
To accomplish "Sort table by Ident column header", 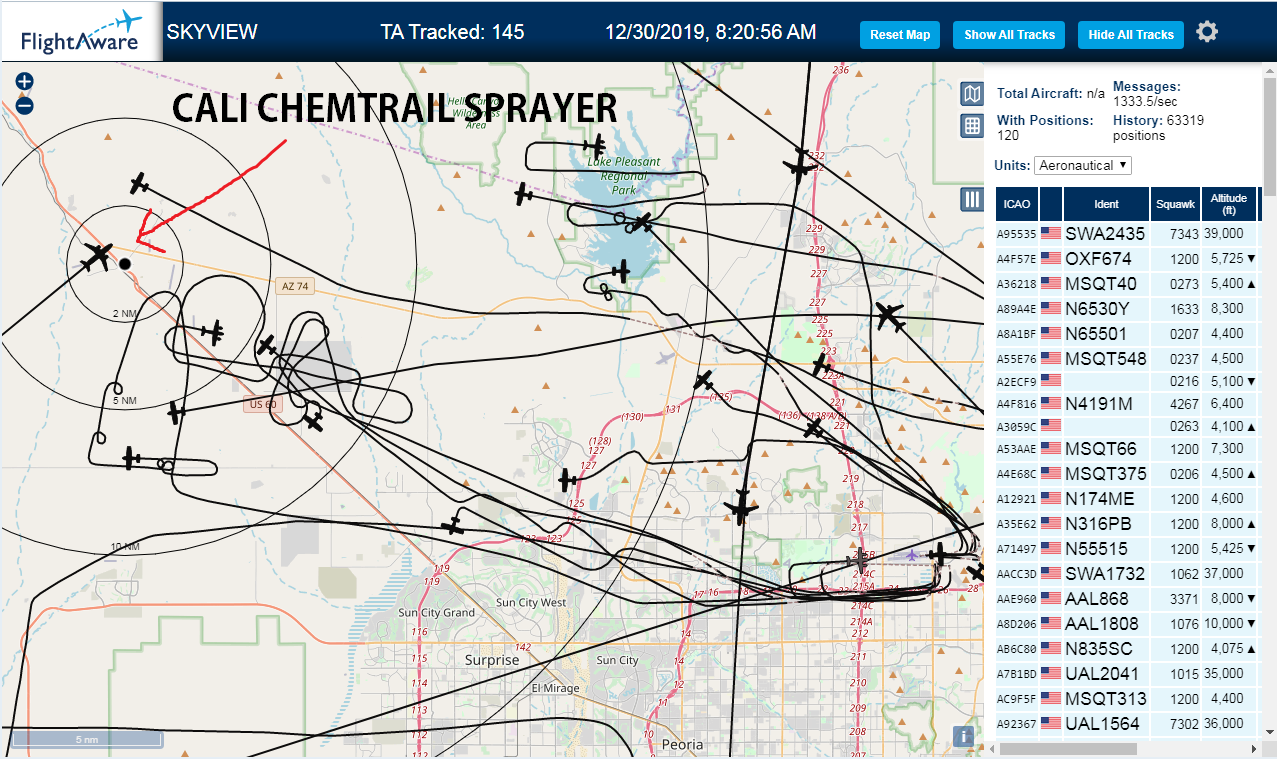I will [x=1106, y=204].
